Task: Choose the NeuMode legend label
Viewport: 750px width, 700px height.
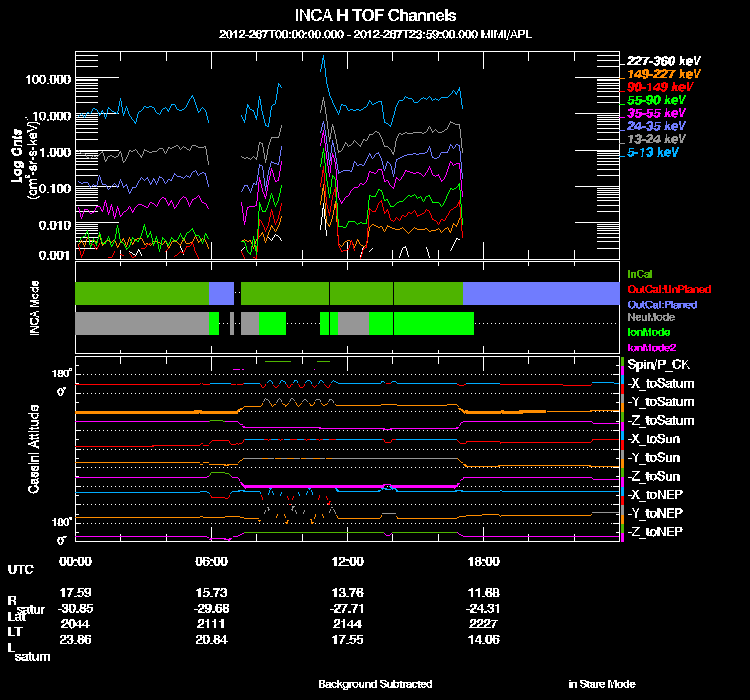Action: pos(649,317)
